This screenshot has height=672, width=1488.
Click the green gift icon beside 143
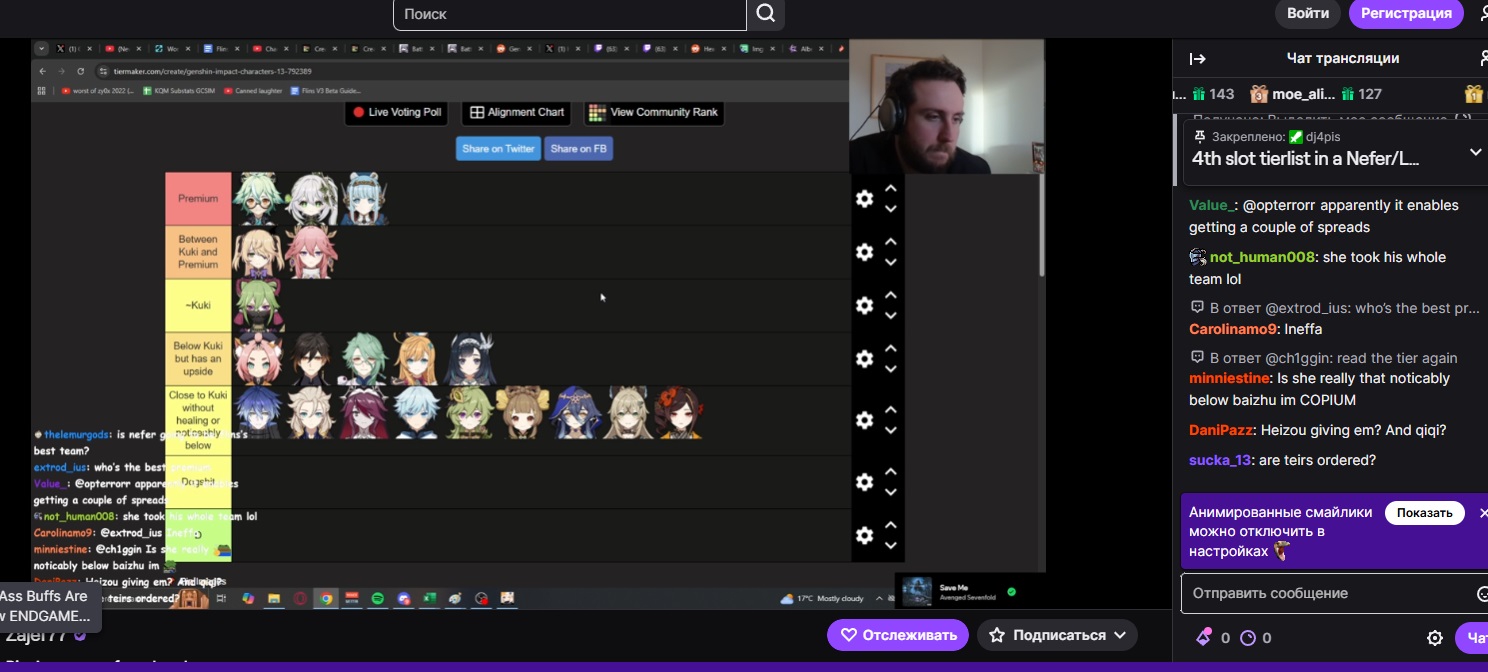coord(1199,94)
